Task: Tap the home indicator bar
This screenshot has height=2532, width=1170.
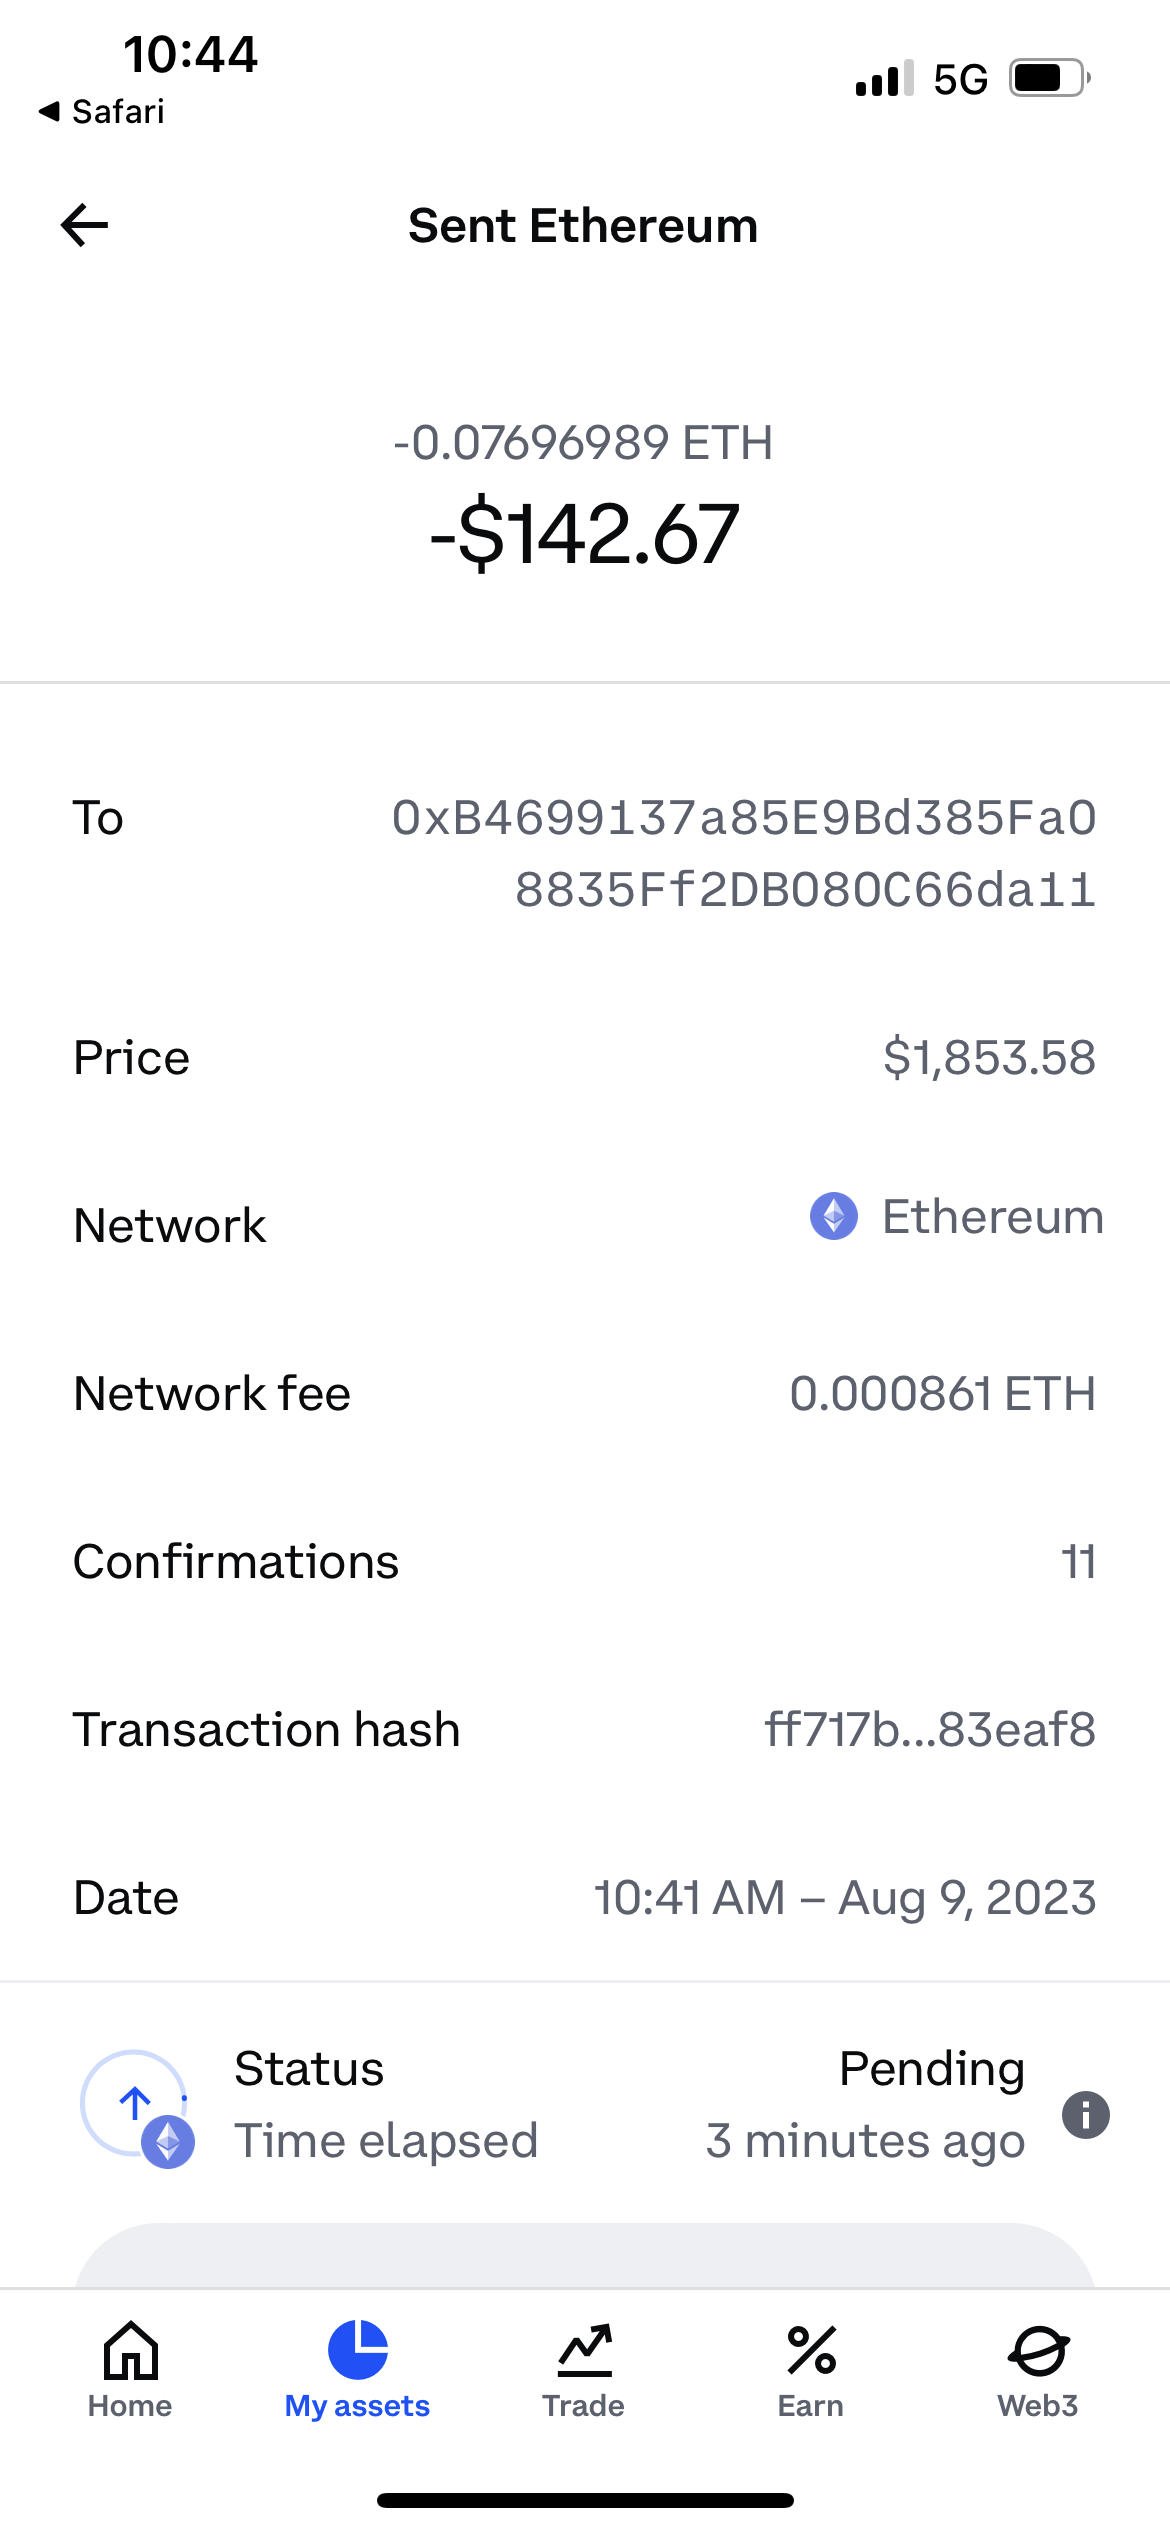Action: (585, 2500)
